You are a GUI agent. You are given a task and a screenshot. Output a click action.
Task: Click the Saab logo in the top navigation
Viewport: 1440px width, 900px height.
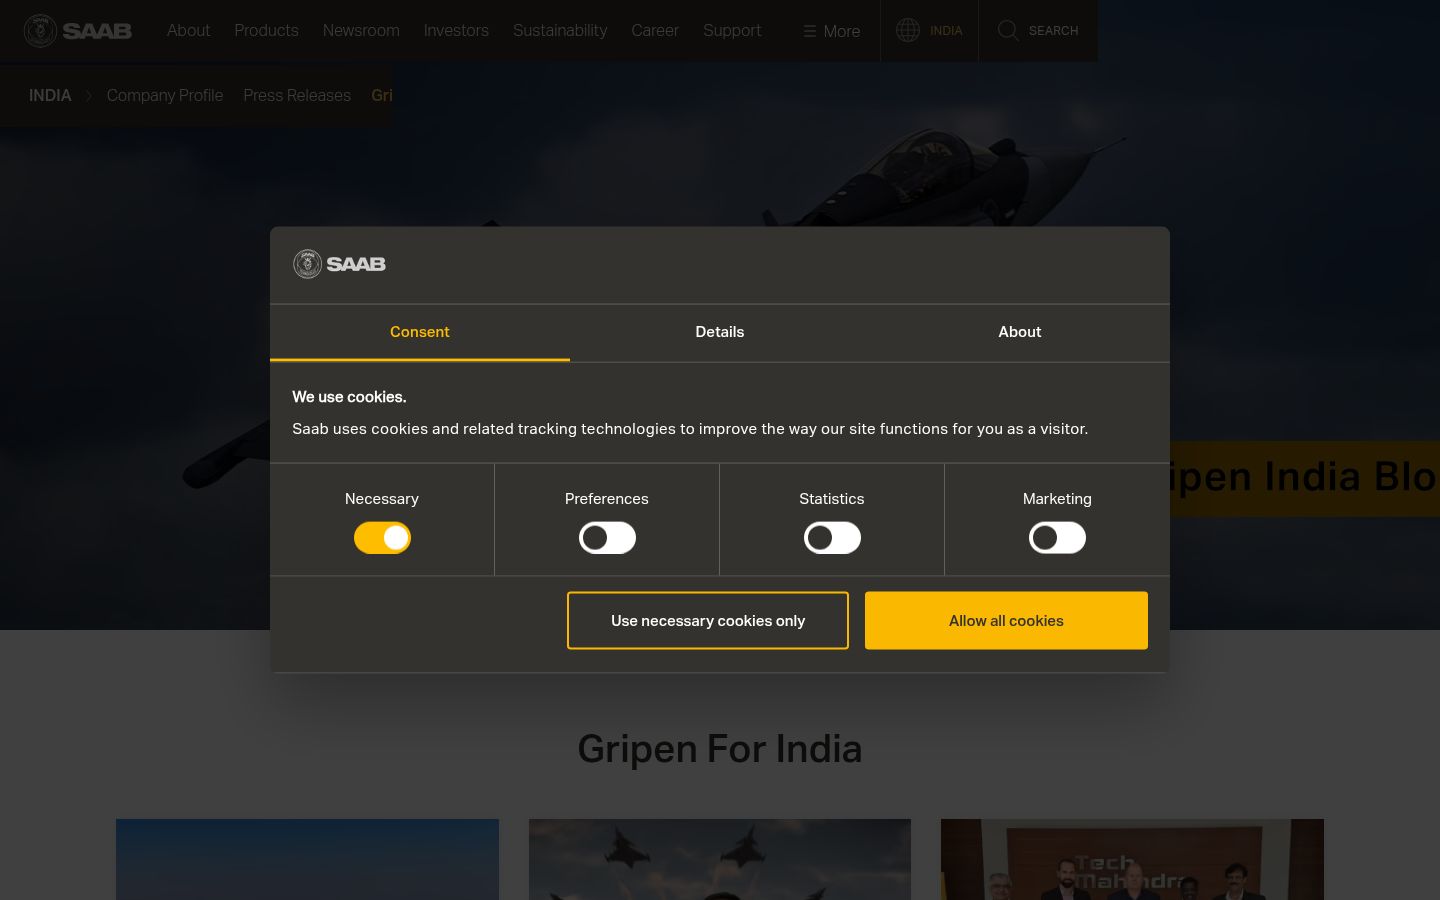78,31
